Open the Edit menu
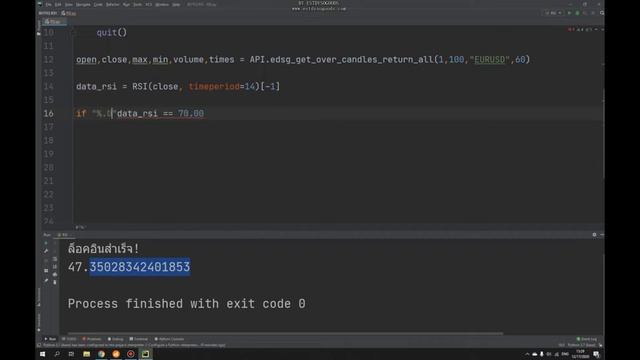 (x=58, y=4)
